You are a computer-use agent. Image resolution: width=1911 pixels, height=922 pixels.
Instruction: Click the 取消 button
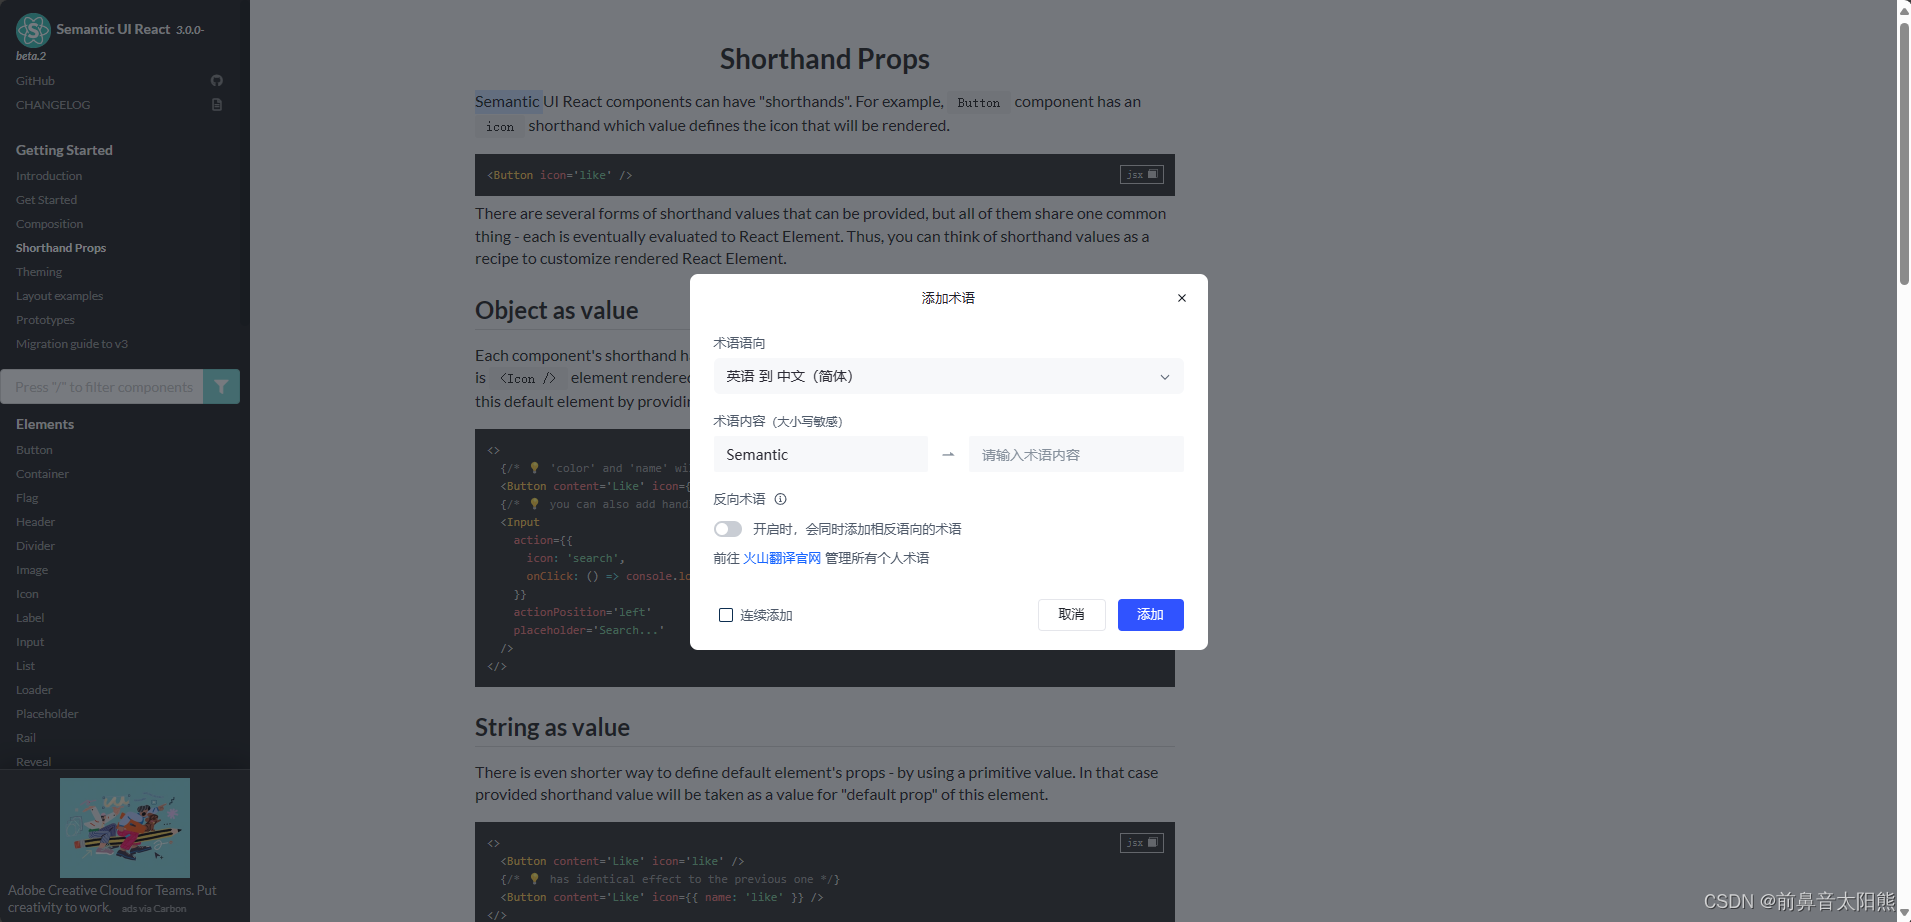(x=1072, y=615)
